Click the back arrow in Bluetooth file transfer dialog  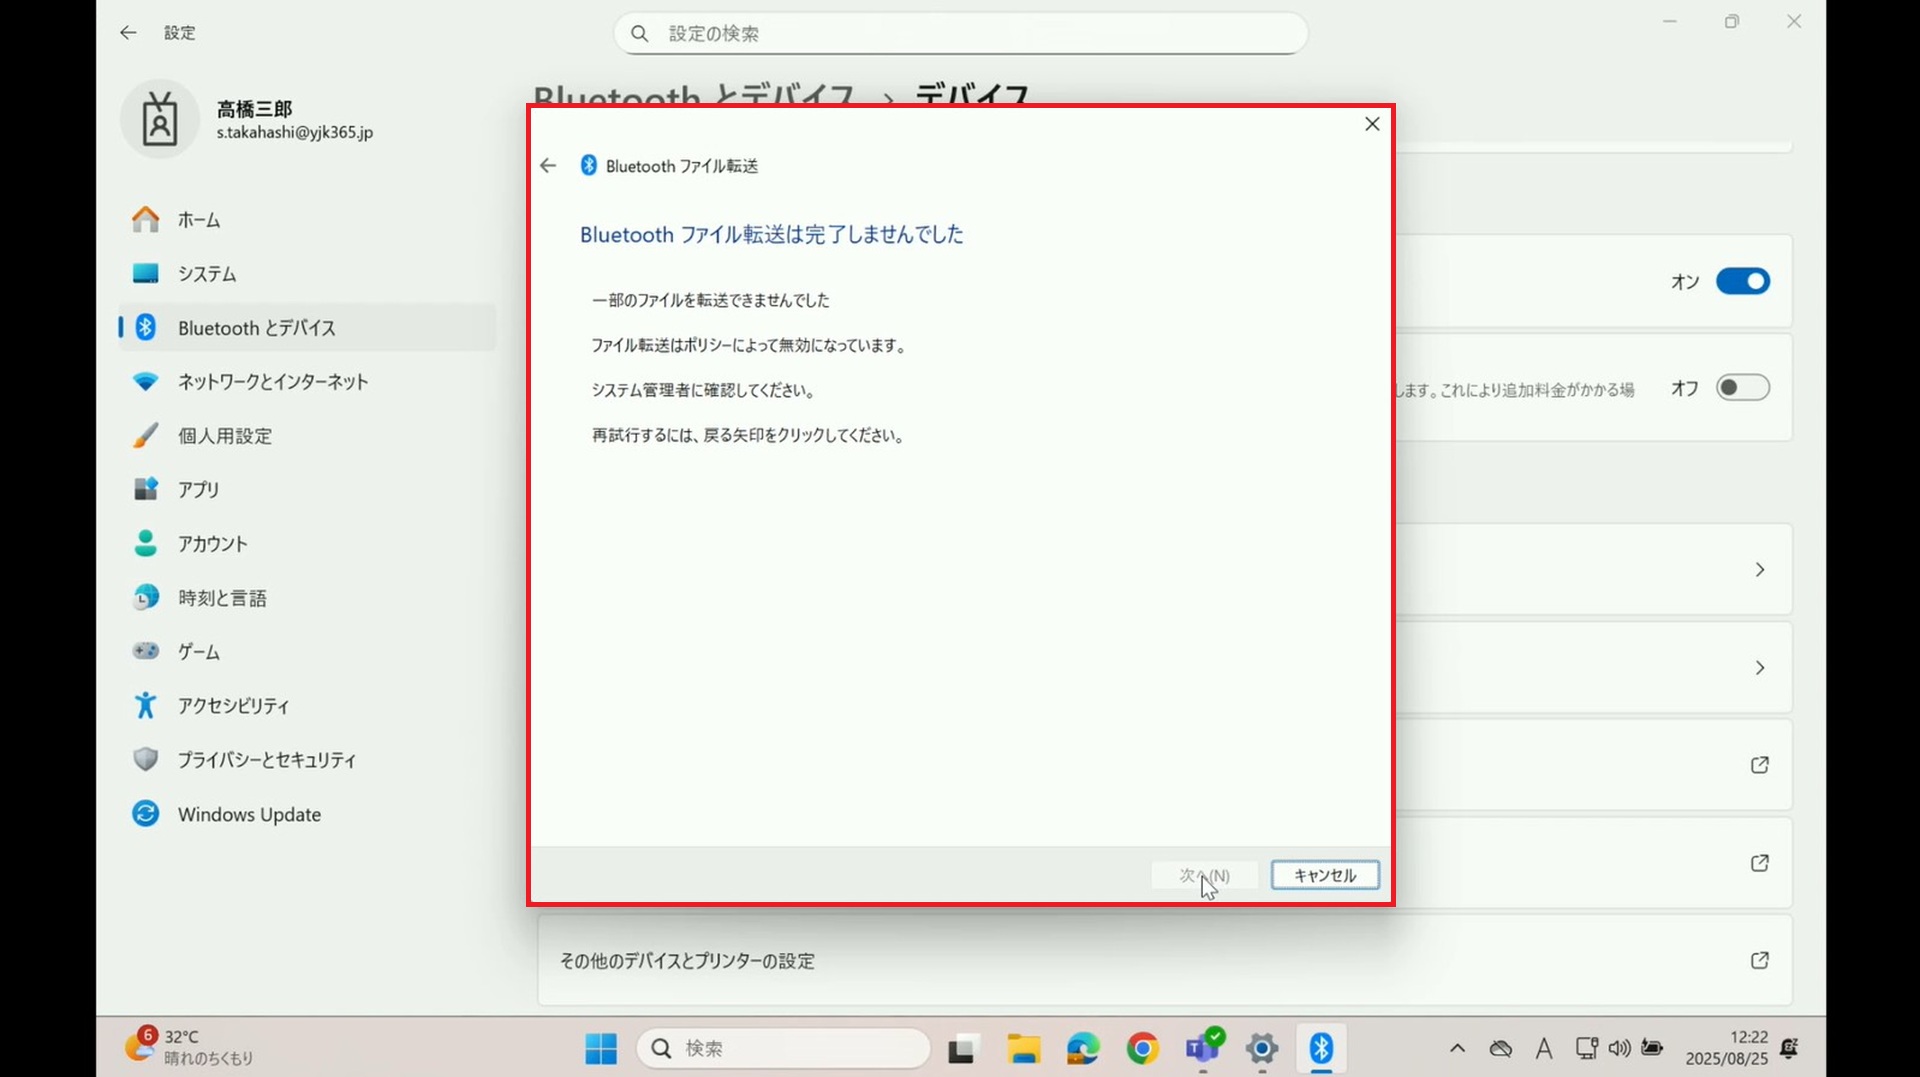pos(548,166)
